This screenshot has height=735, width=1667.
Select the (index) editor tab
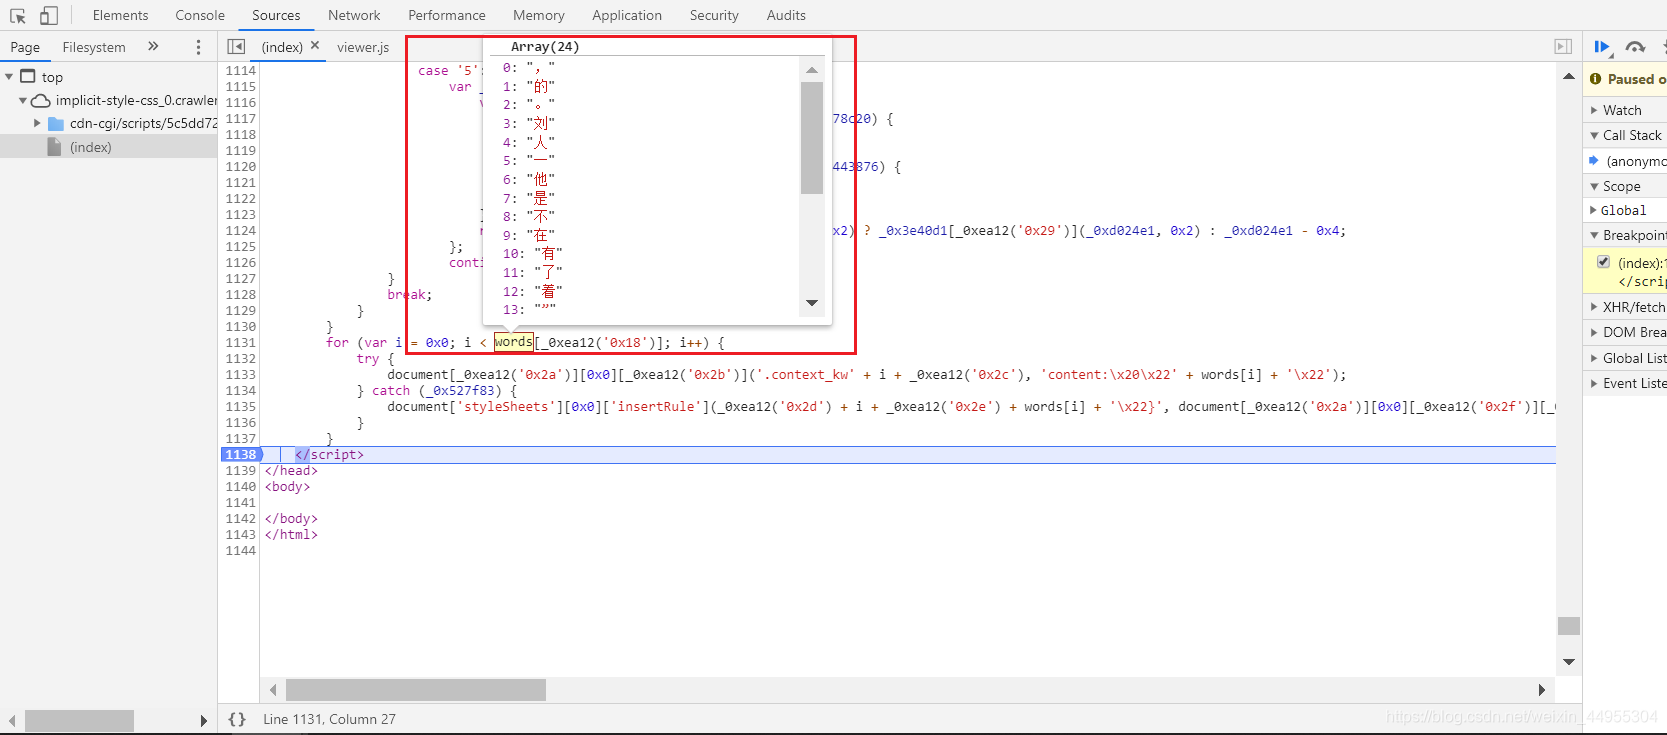coord(282,47)
